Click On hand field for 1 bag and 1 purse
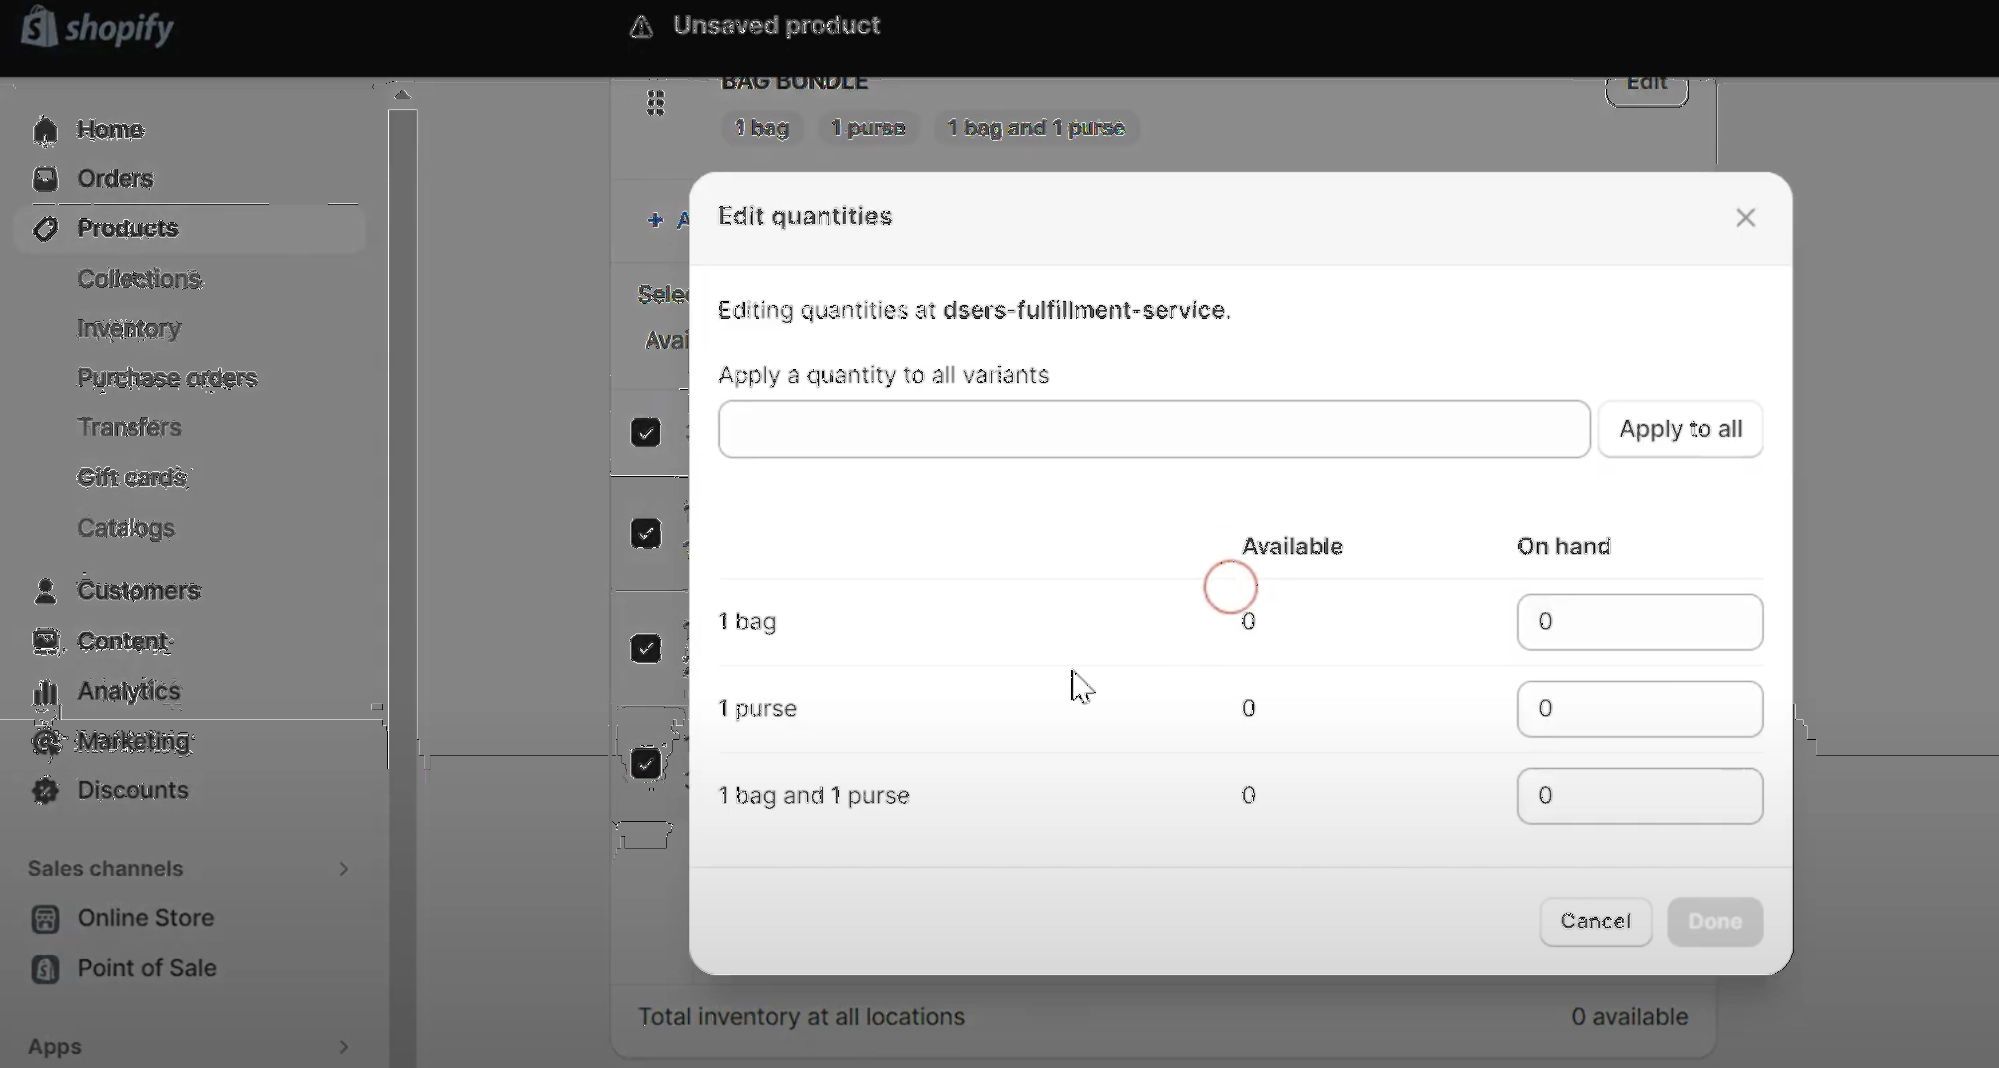Image resolution: width=1999 pixels, height=1068 pixels. pos(1640,796)
